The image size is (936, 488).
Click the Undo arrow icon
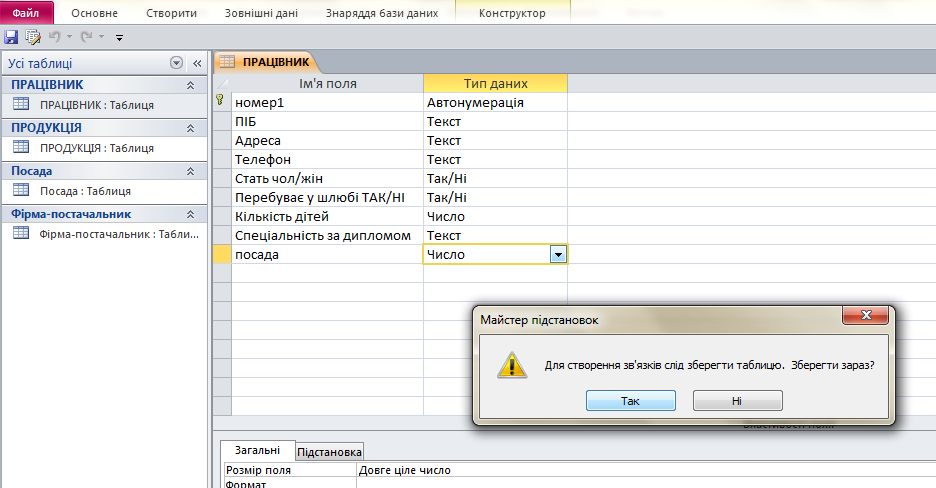coord(54,37)
